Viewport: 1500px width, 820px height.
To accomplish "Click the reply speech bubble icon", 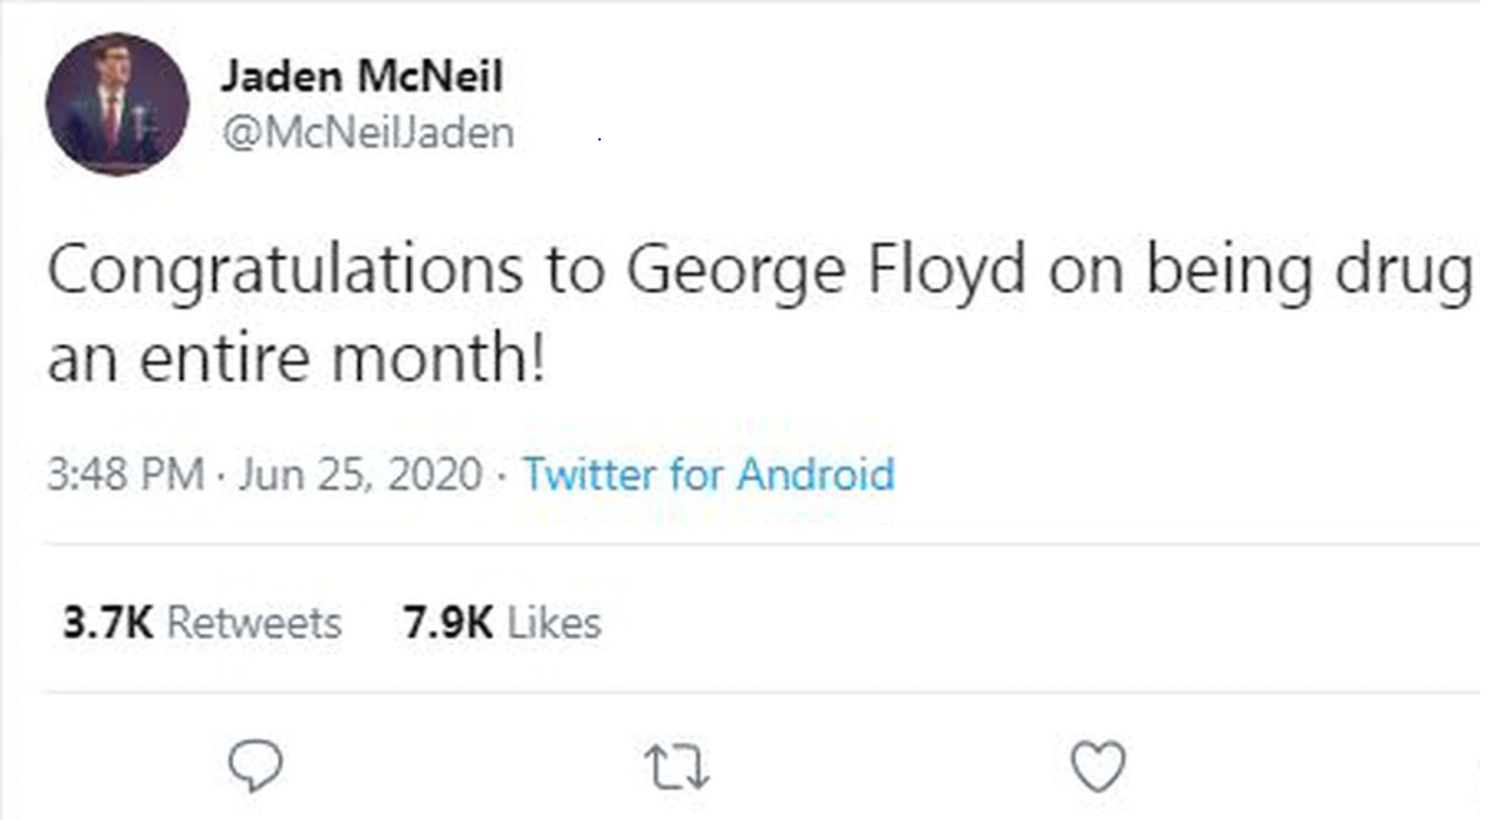I will click(256, 766).
